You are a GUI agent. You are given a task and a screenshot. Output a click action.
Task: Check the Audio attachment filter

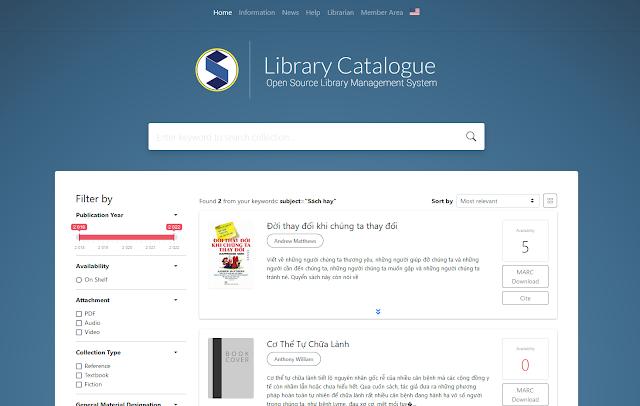(79, 323)
